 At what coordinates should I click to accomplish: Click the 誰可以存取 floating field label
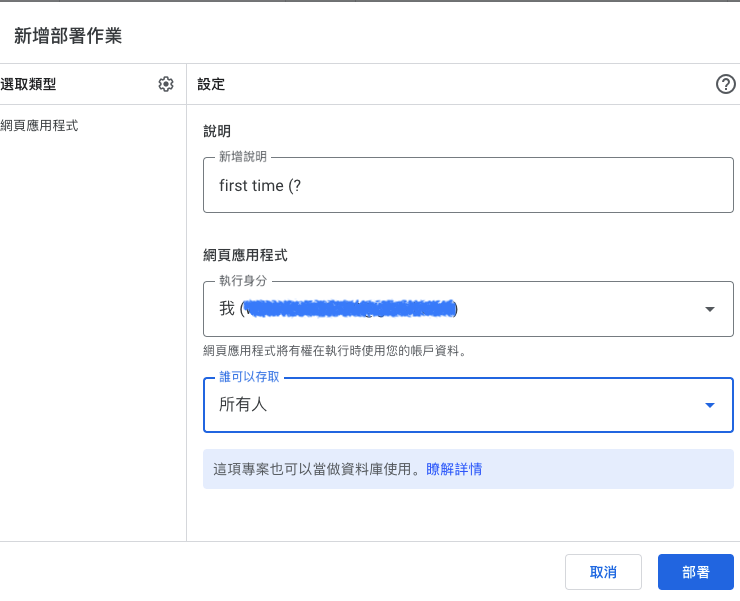[x=249, y=379]
